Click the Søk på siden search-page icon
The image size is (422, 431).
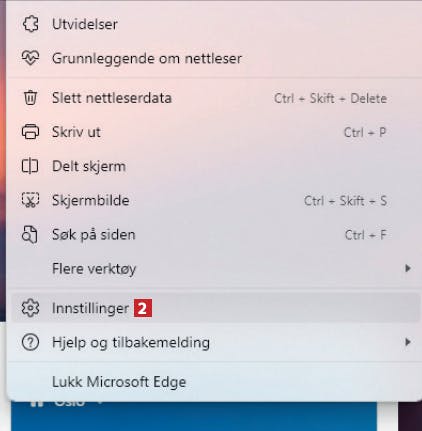pos(30,234)
